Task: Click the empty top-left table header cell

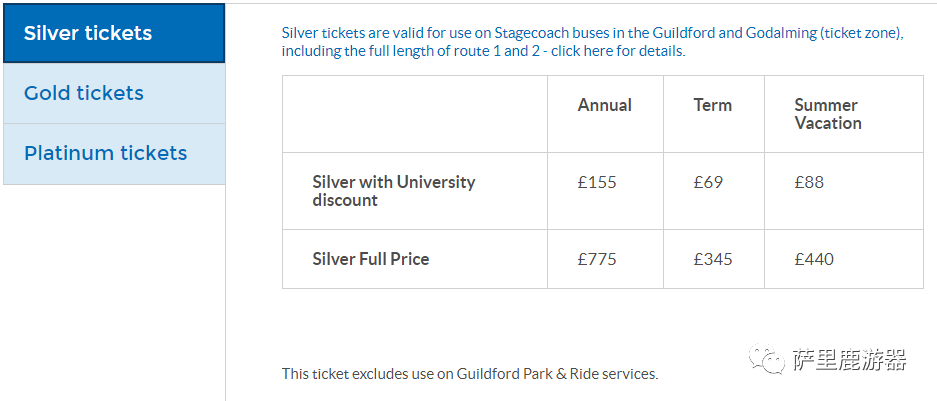Action: point(414,114)
